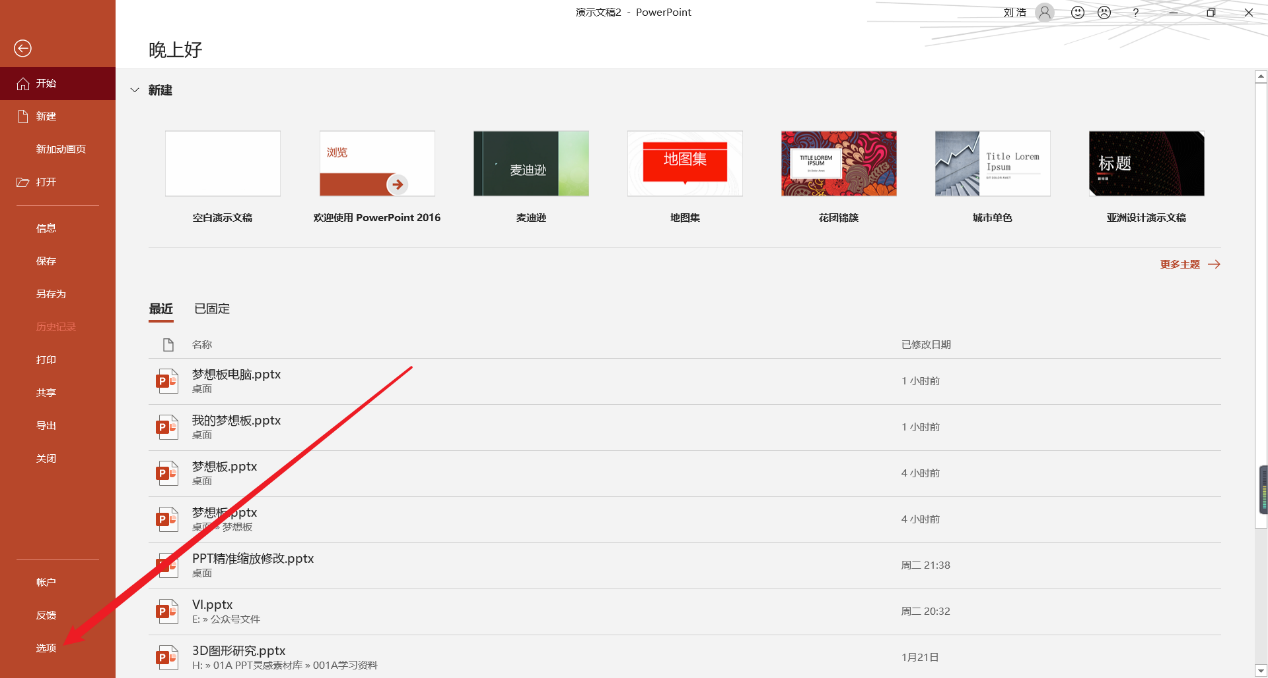Click the 已修改日期 column header
The width and height of the screenshot is (1268, 678).
tap(926, 345)
